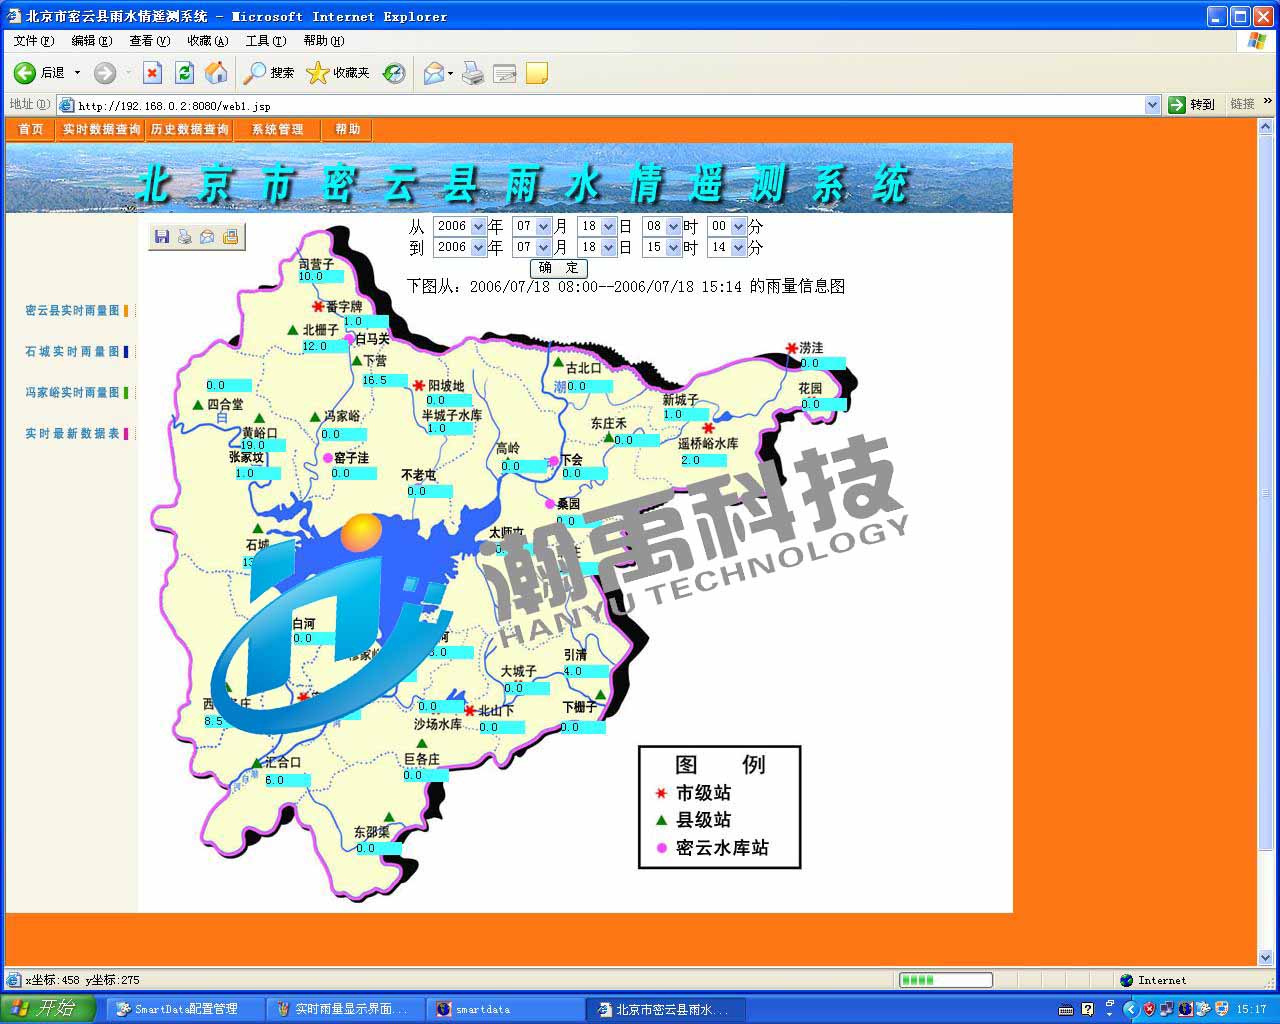Viewport: 1280px width, 1024px height.
Task: Click the IE Forward arrow button
Action: pos(105,73)
